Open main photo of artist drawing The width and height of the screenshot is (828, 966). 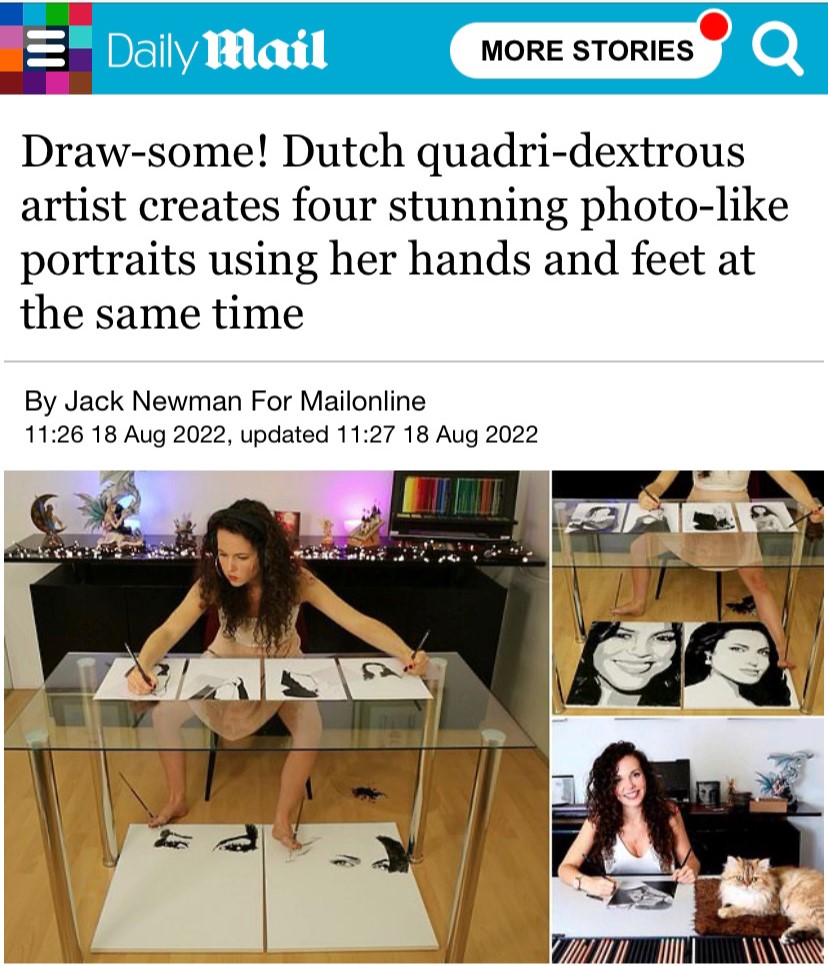click(276, 715)
